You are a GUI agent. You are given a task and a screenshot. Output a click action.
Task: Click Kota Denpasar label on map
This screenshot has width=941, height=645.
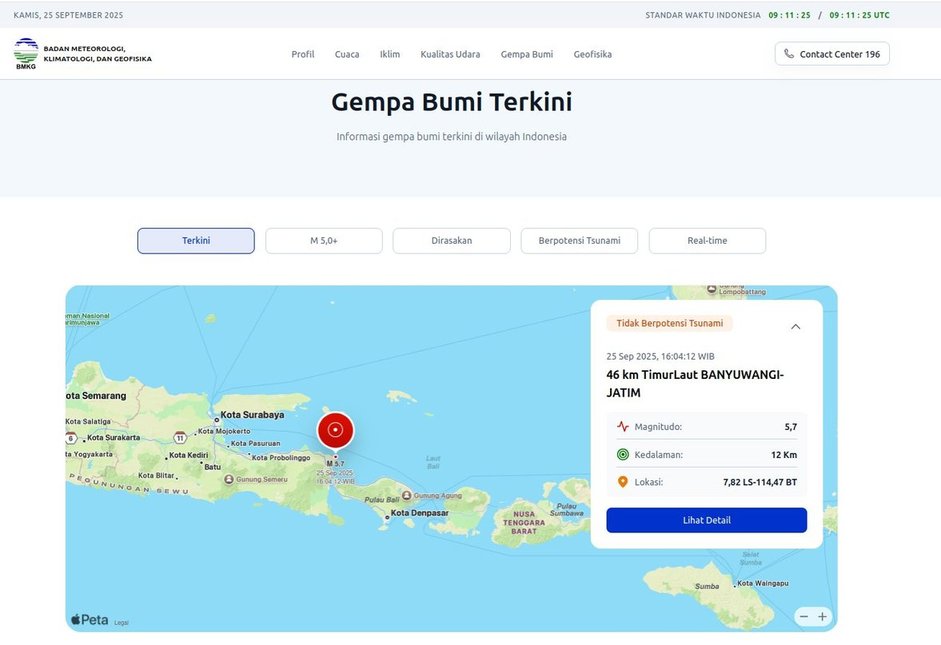pos(420,514)
